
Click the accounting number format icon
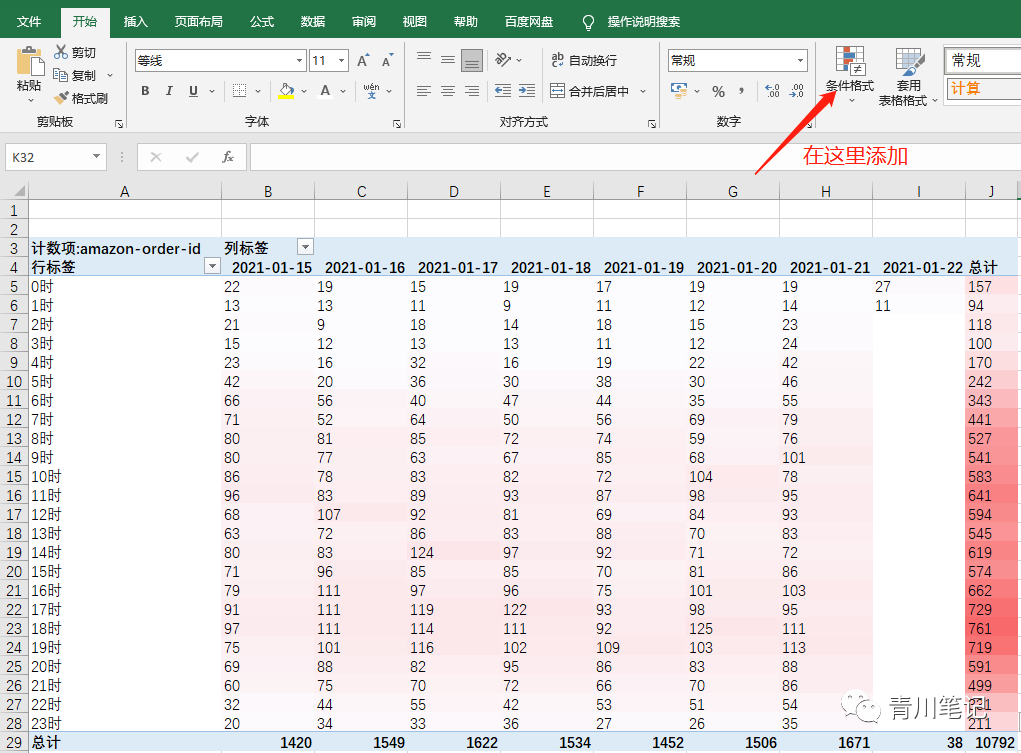click(679, 91)
